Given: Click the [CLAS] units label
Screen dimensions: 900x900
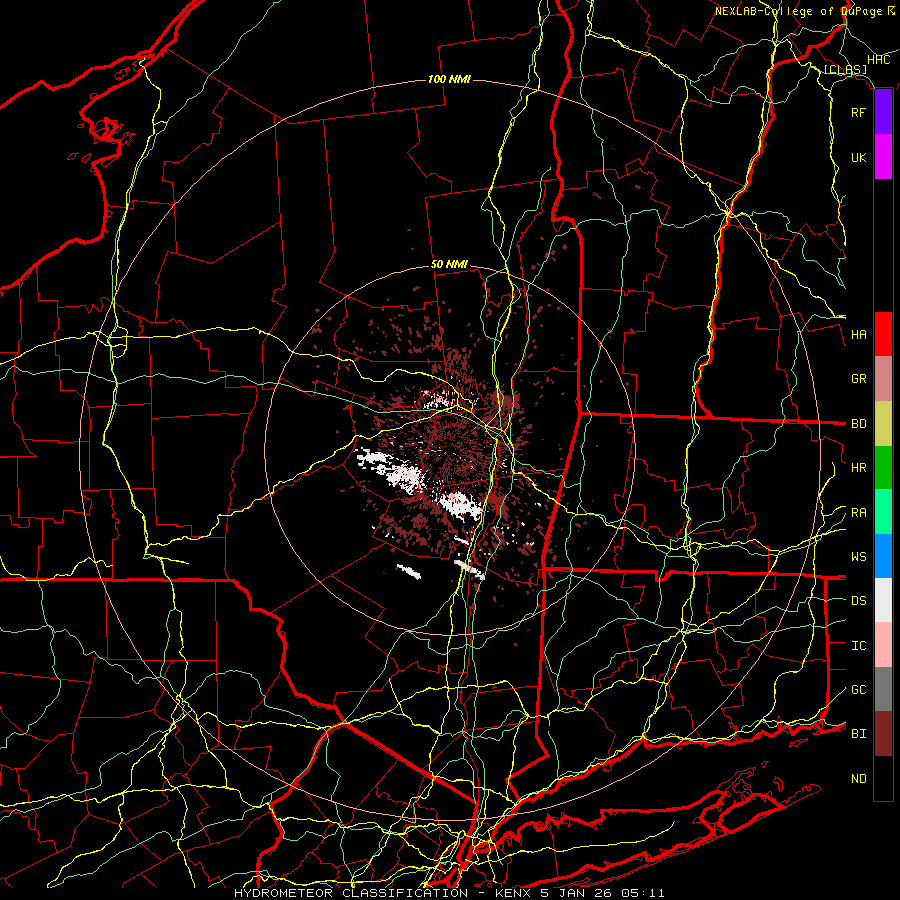Looking at the screenshot, I should coord(845,70).
